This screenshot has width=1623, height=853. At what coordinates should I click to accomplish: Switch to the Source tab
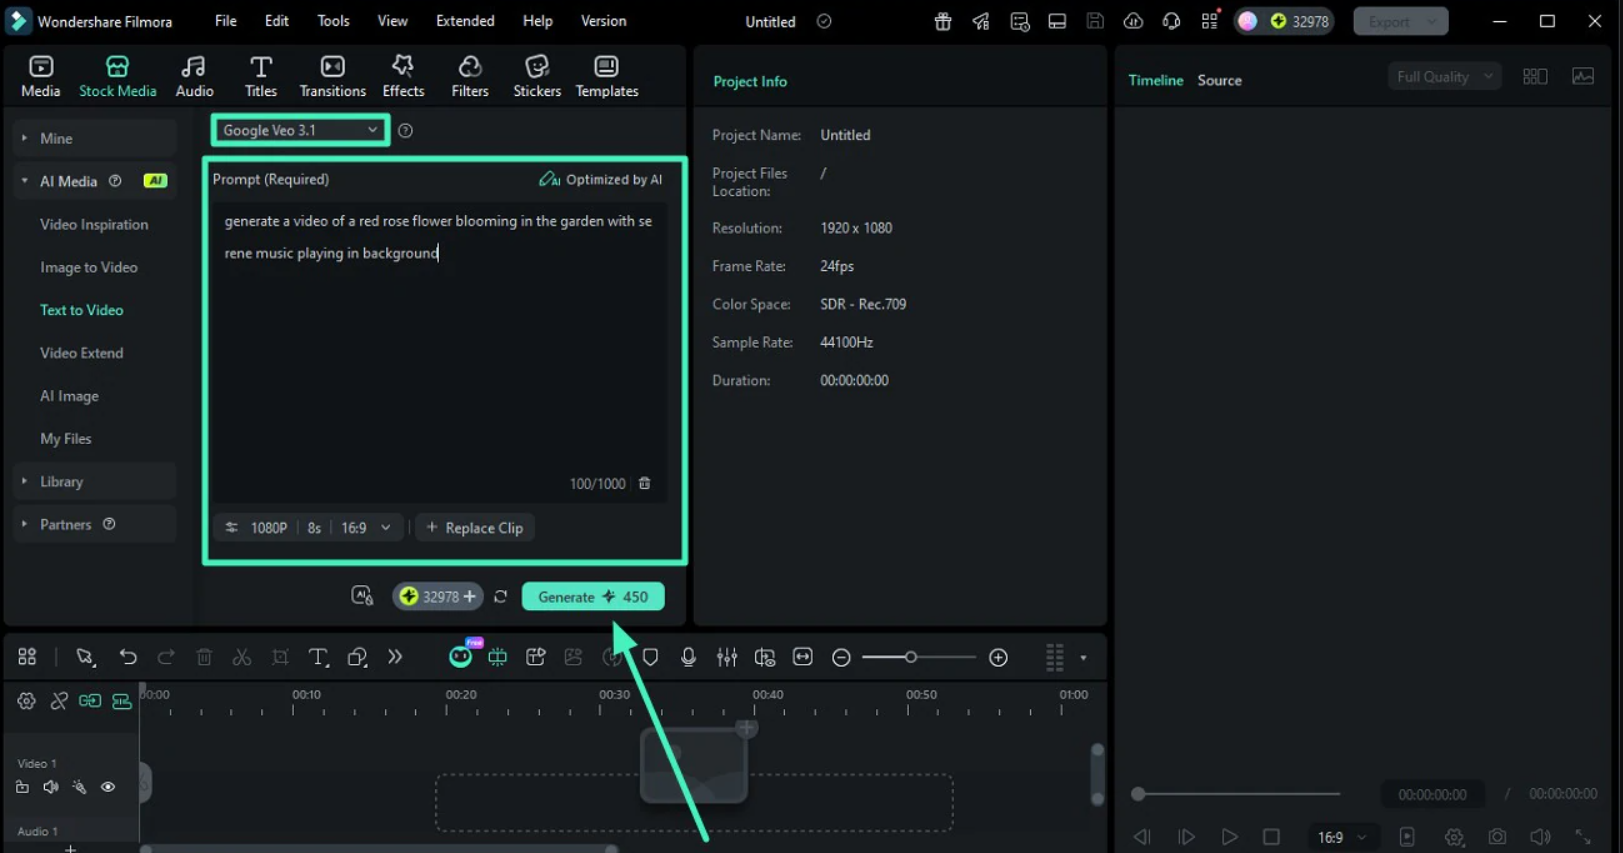[x=1219, y=80]
